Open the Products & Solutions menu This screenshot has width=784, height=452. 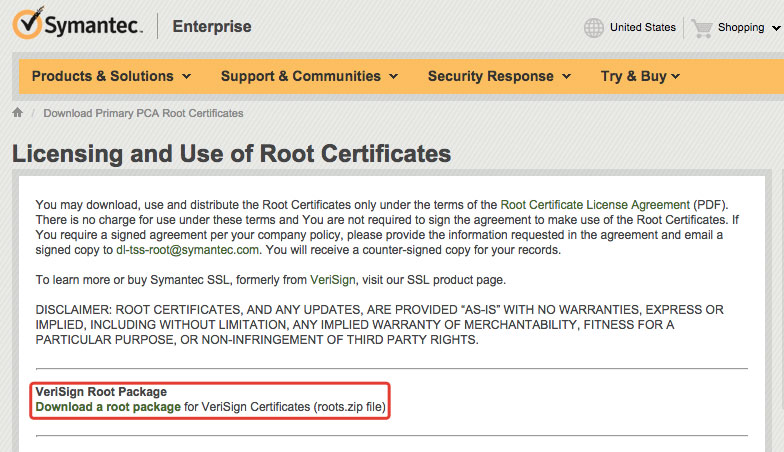[x=111, y=76]
